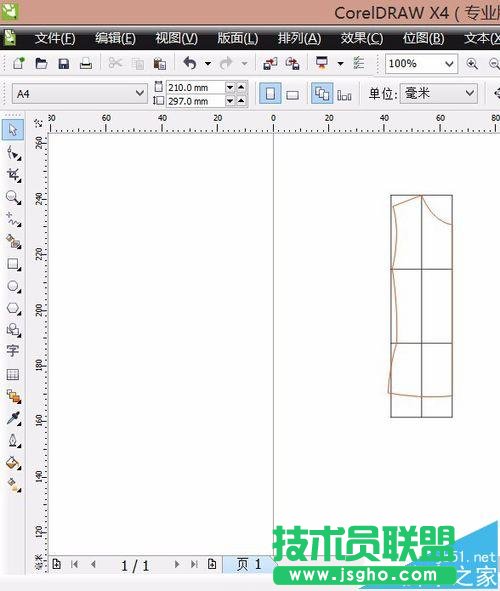500x591 pixels.
Task: Go to the first page
Action: (x=74, y=564)
